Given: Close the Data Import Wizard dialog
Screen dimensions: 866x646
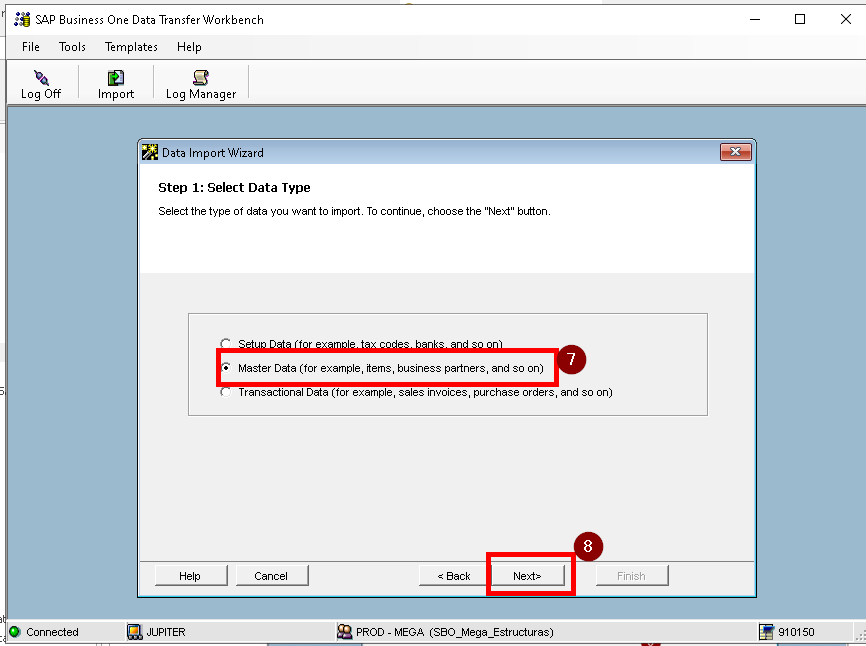Looking at the screenshot, I should pyautogui.click(x=736, y=152).
